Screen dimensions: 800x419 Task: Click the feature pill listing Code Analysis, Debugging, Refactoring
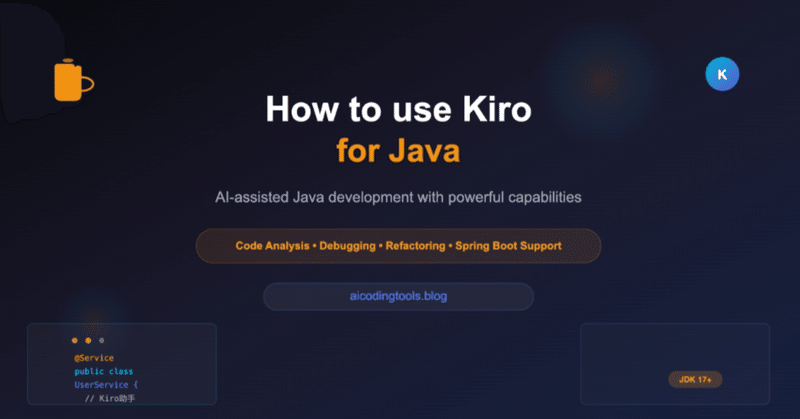point(398,246)
